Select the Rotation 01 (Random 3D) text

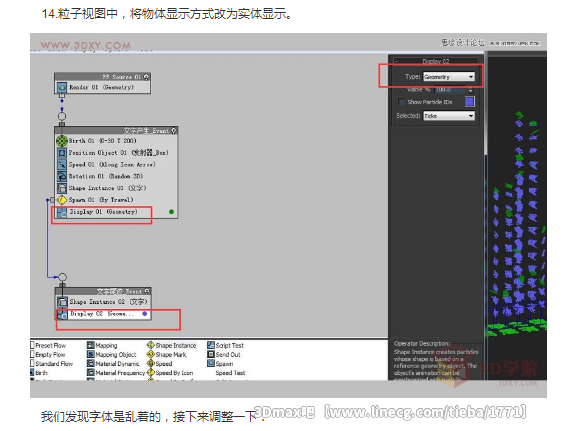pos(106,176)
